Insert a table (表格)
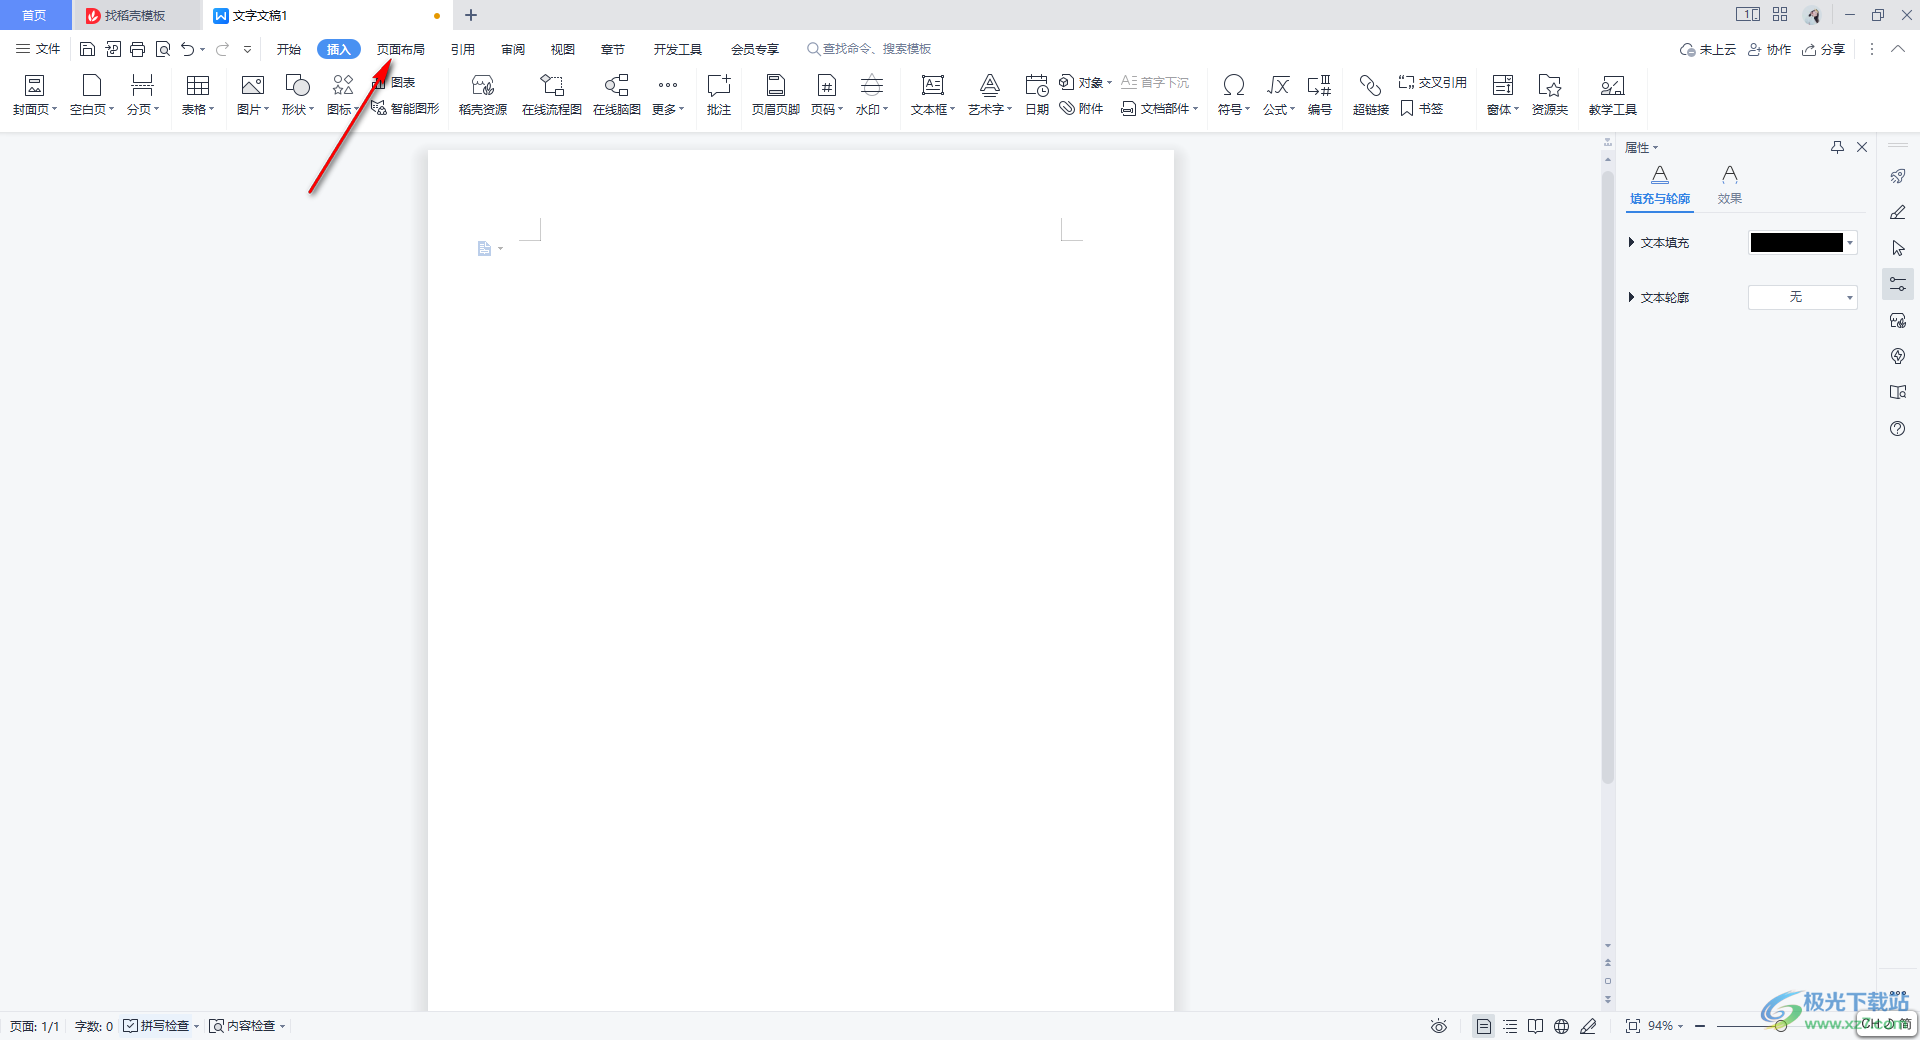Screen dimensions: 1920x1040 (198, 95)
